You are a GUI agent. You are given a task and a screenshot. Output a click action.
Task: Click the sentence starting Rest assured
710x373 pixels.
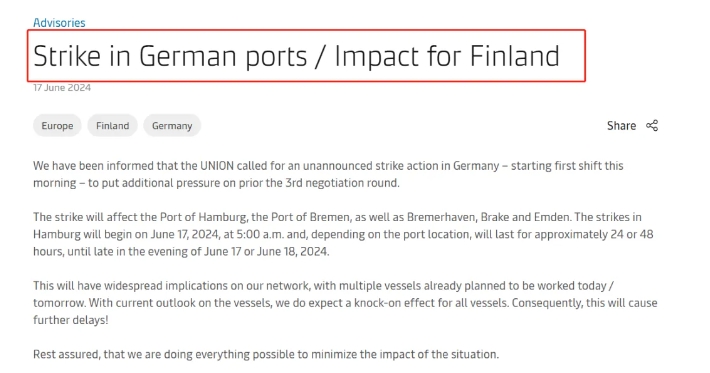tap(266, 354)
